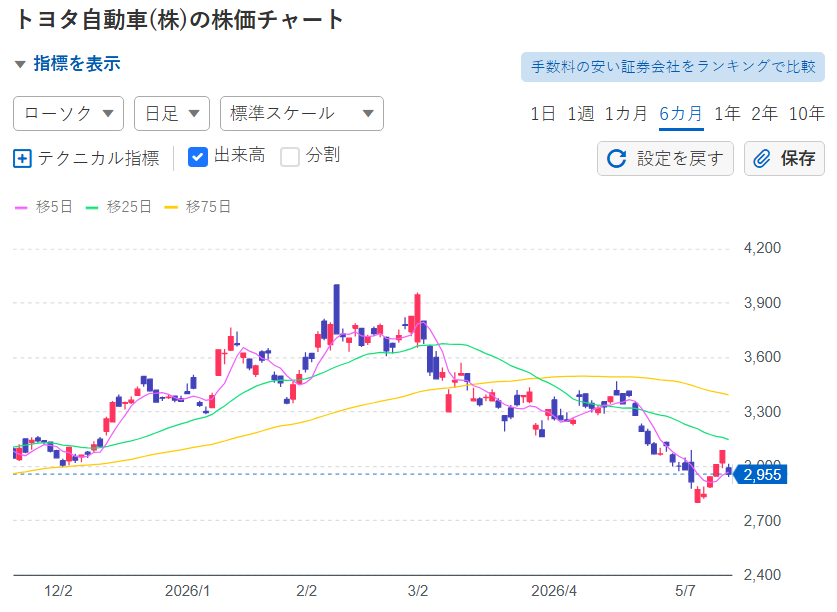The width and height of the screenshot is (837, 612).
Task: Click the 3,300 price axis label
Action: pyautogui.click(x=762, y=412)
